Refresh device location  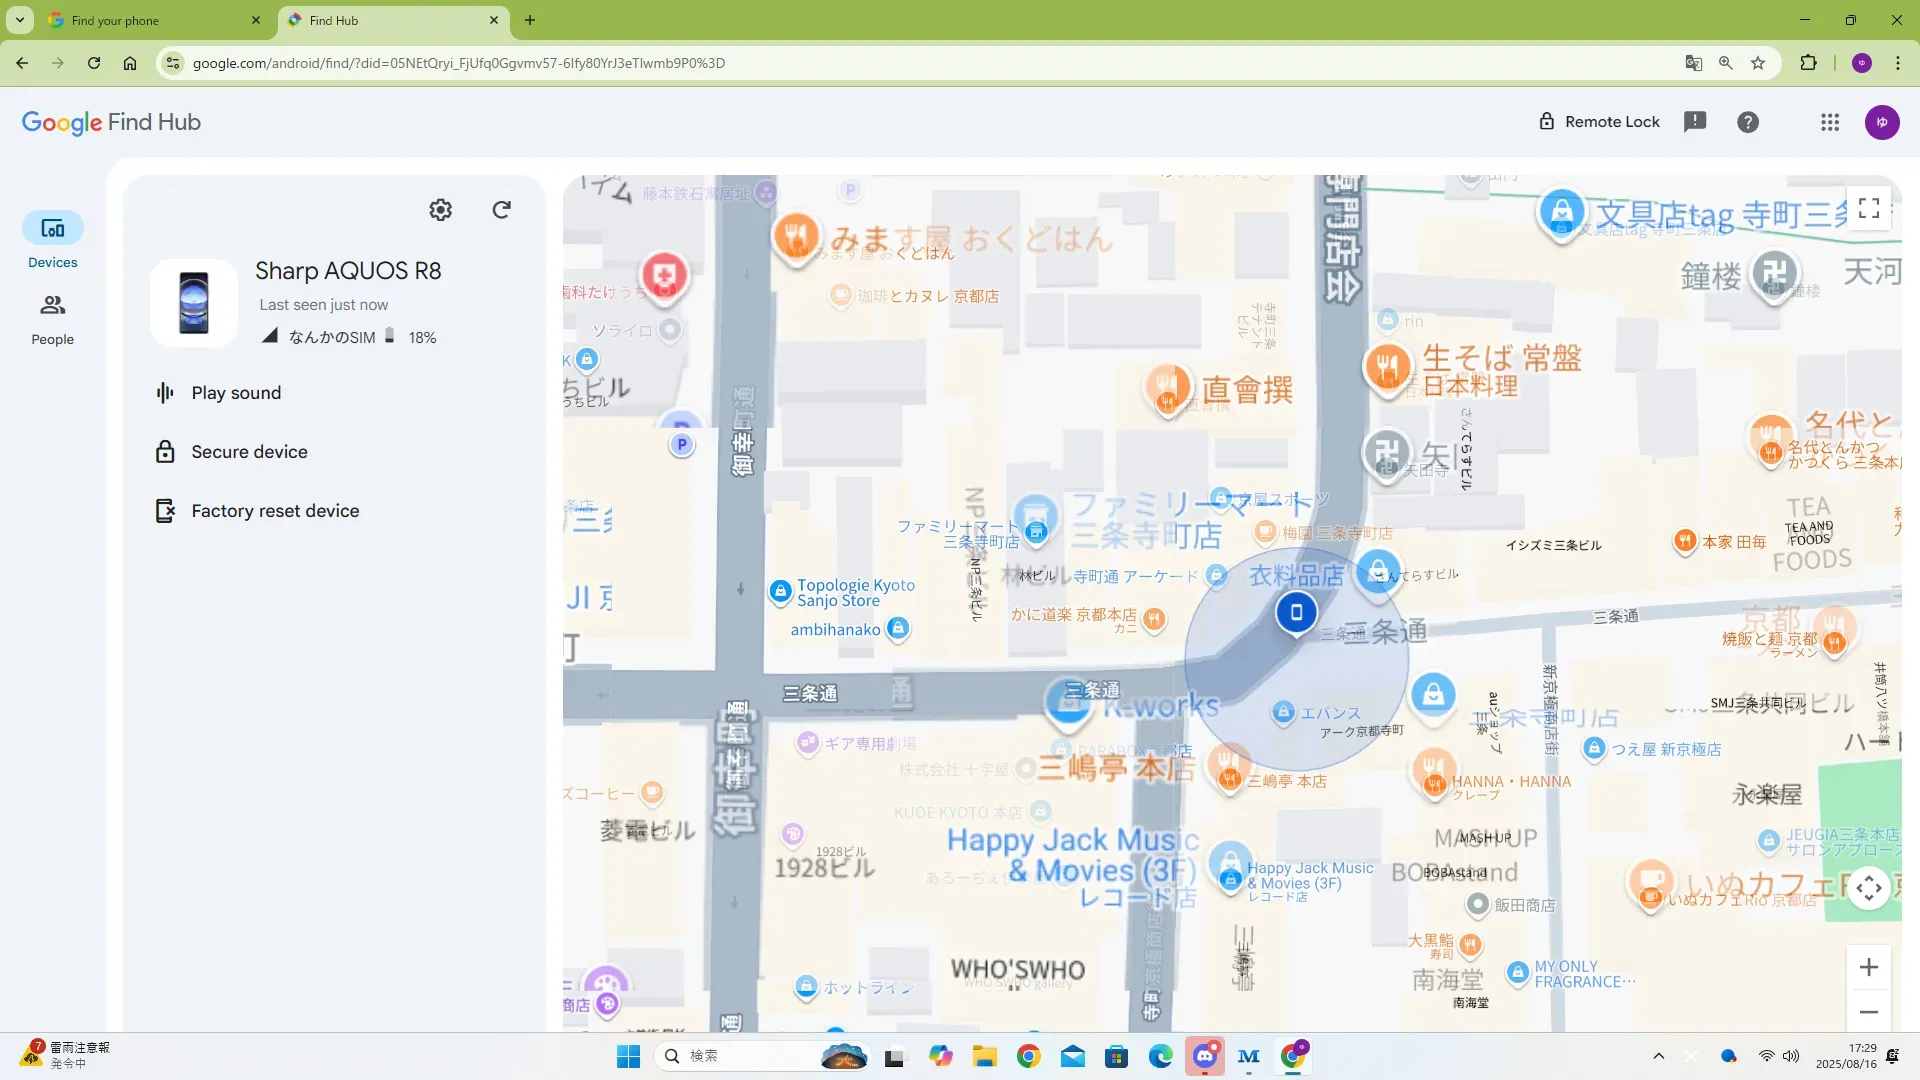click(501, 210)
